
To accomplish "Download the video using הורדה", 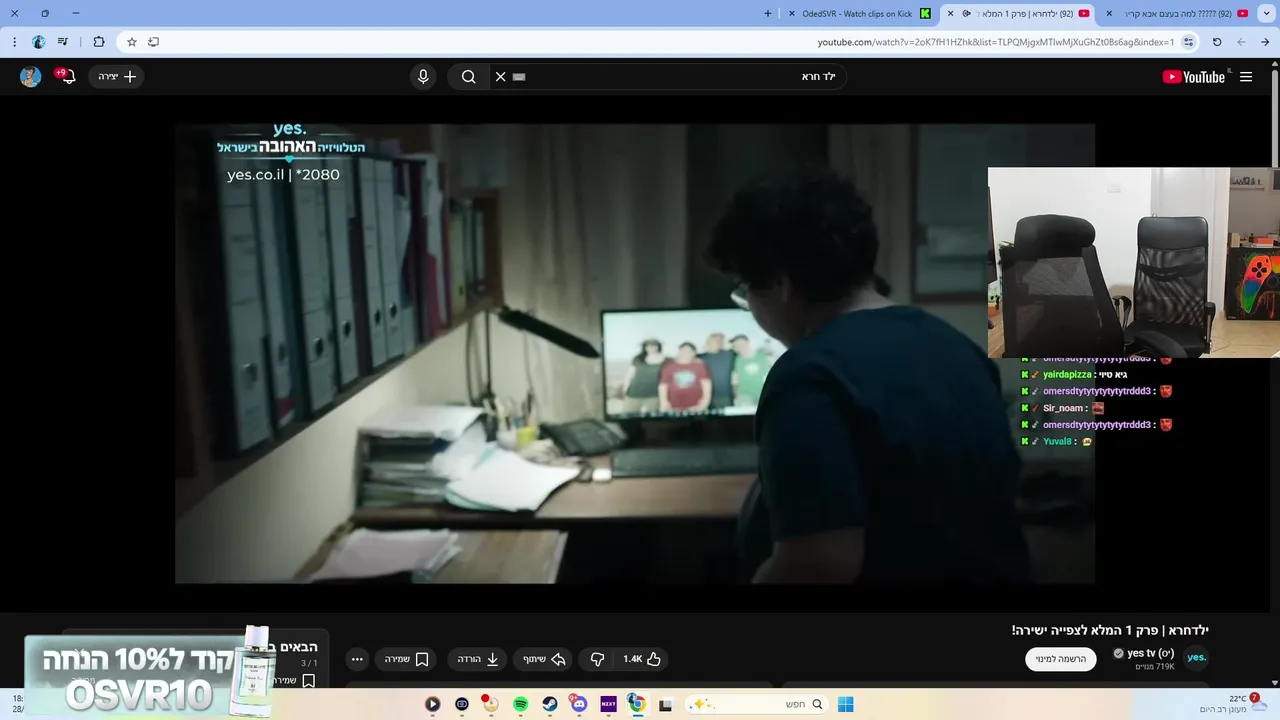I will point(478,659).
